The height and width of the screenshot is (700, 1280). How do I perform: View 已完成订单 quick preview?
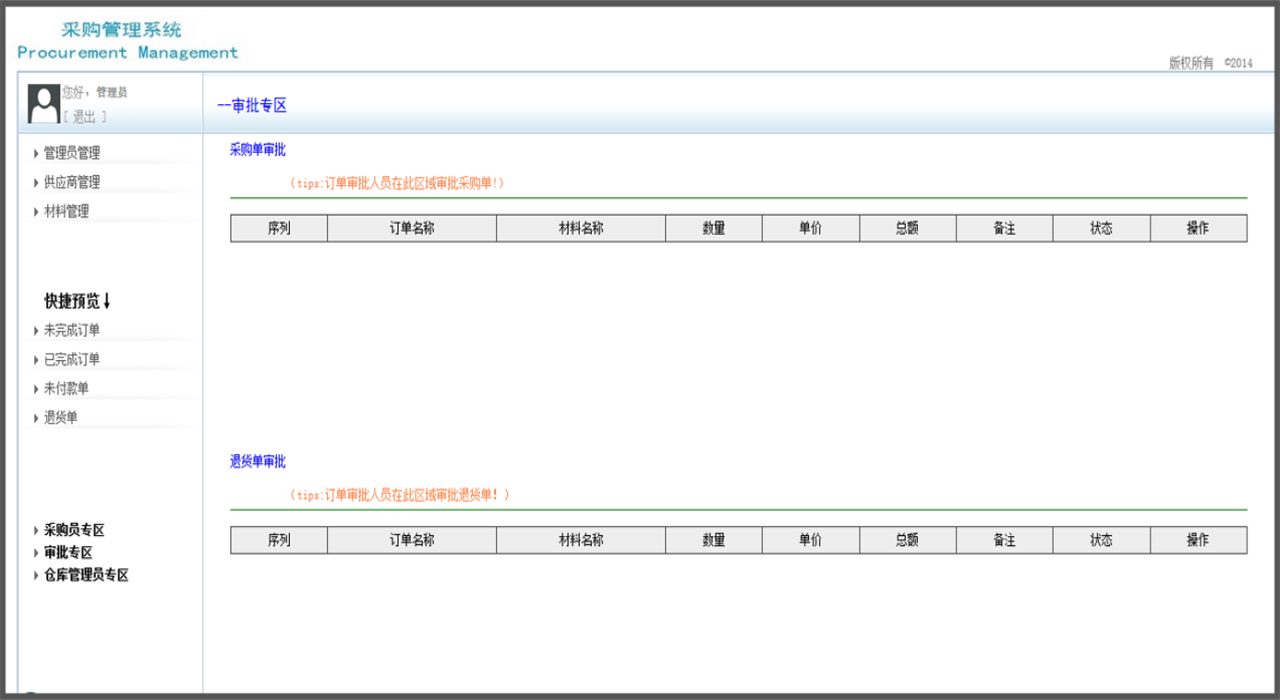coord(72,359)
